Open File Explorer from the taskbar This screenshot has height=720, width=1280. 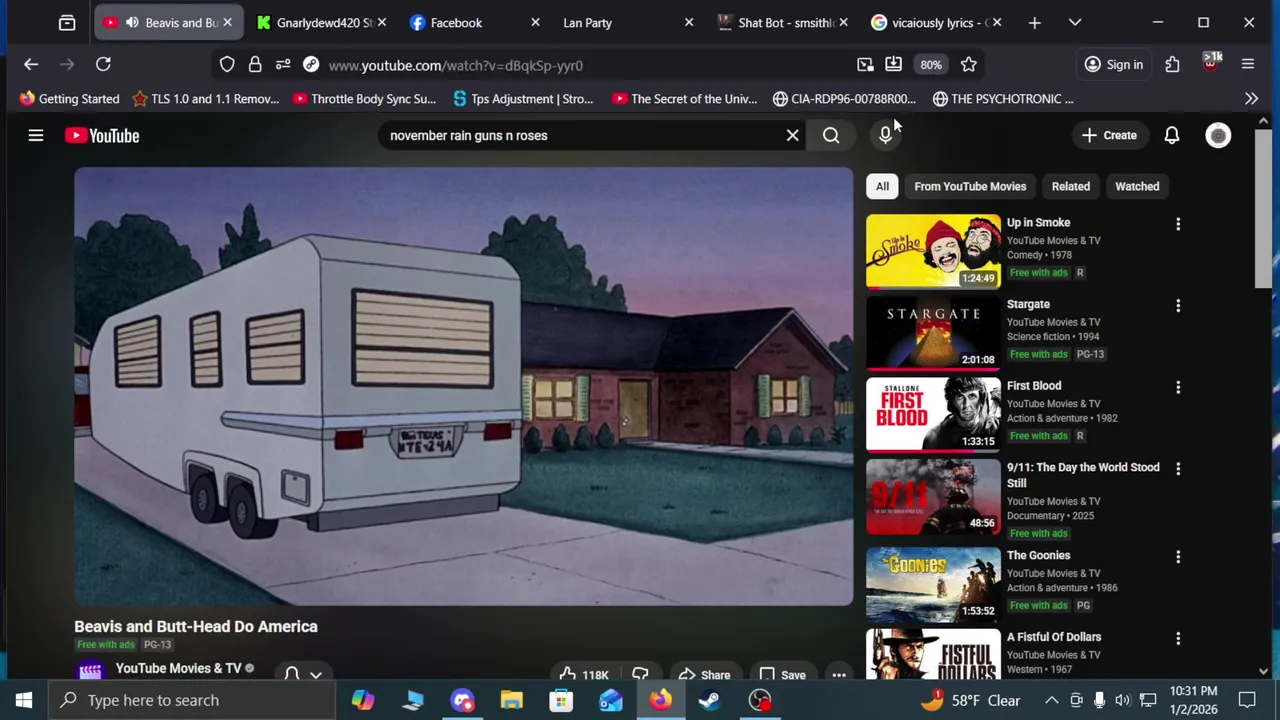coord(512,700)
